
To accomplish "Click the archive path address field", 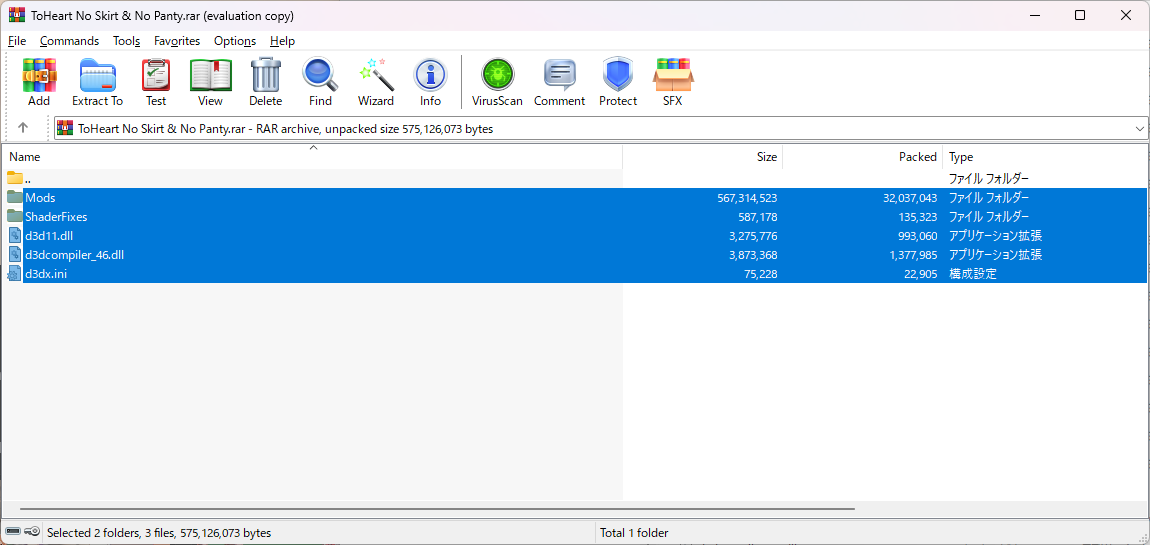I will (x=601, y=128).
